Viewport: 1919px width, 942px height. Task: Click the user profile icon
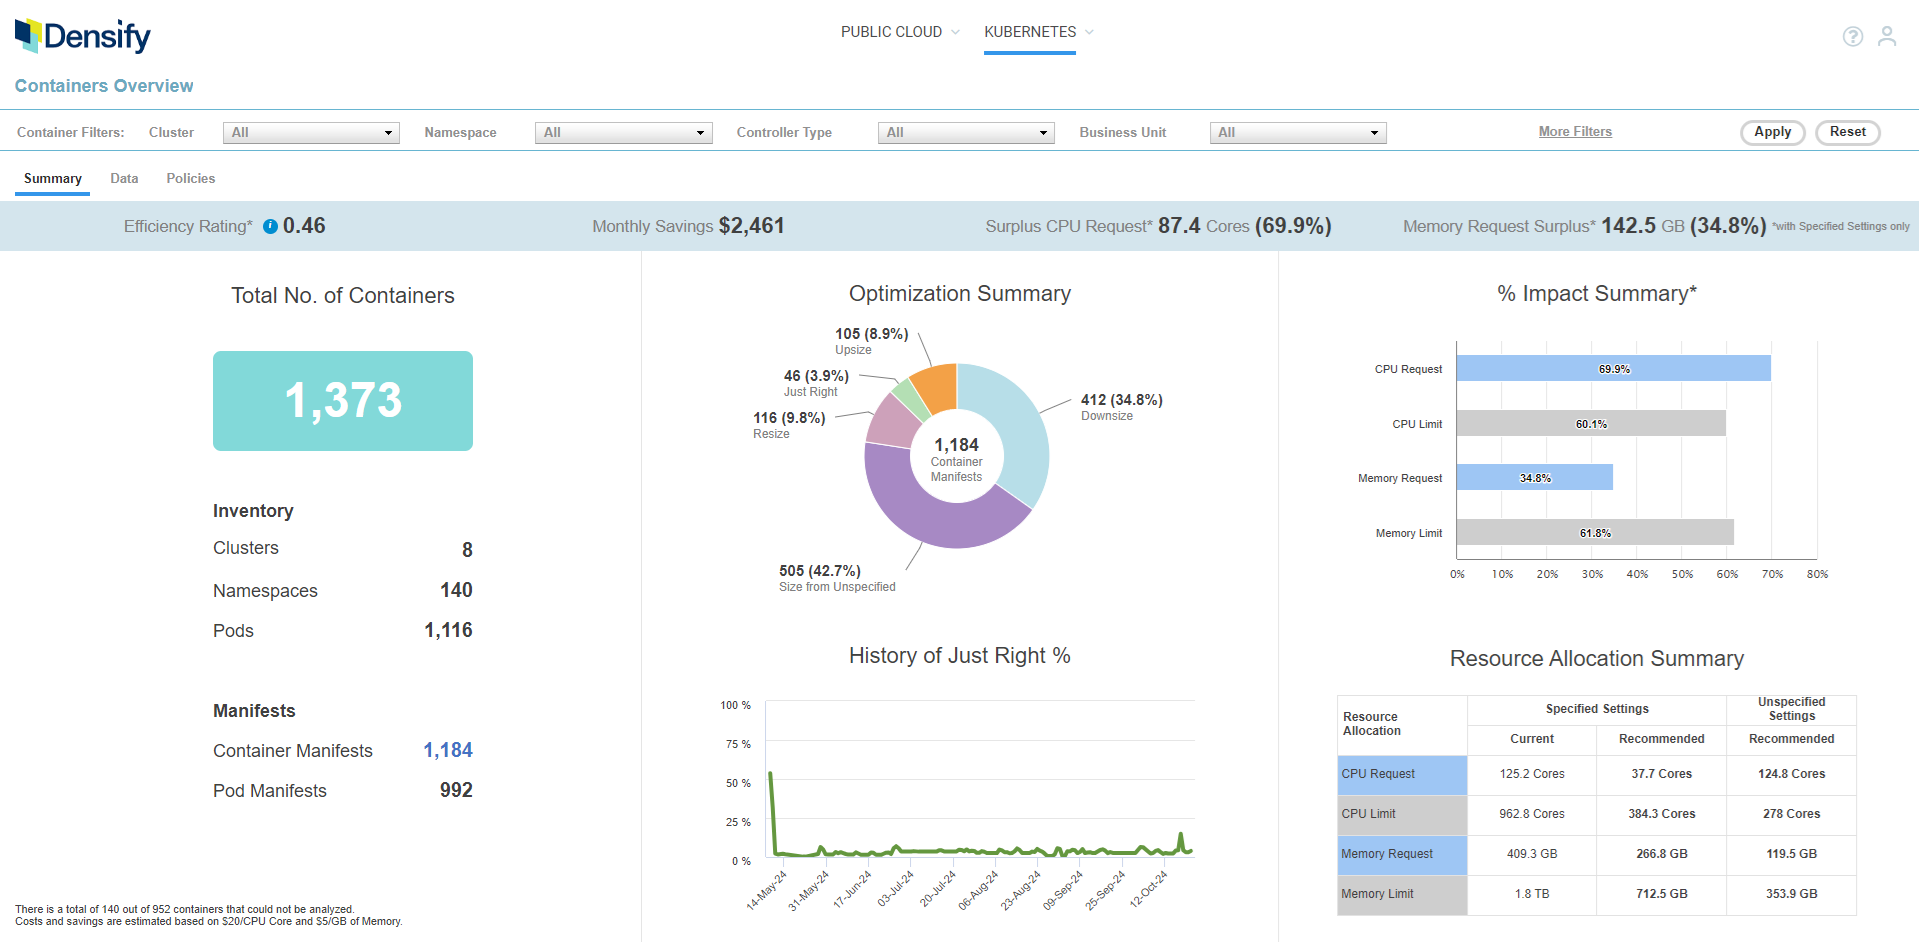point(1888,36)
